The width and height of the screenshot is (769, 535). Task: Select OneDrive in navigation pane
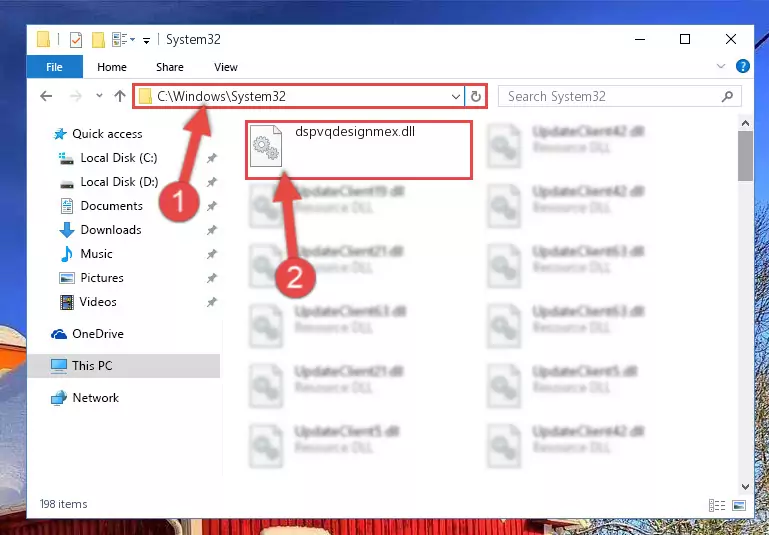pos(98,334)
